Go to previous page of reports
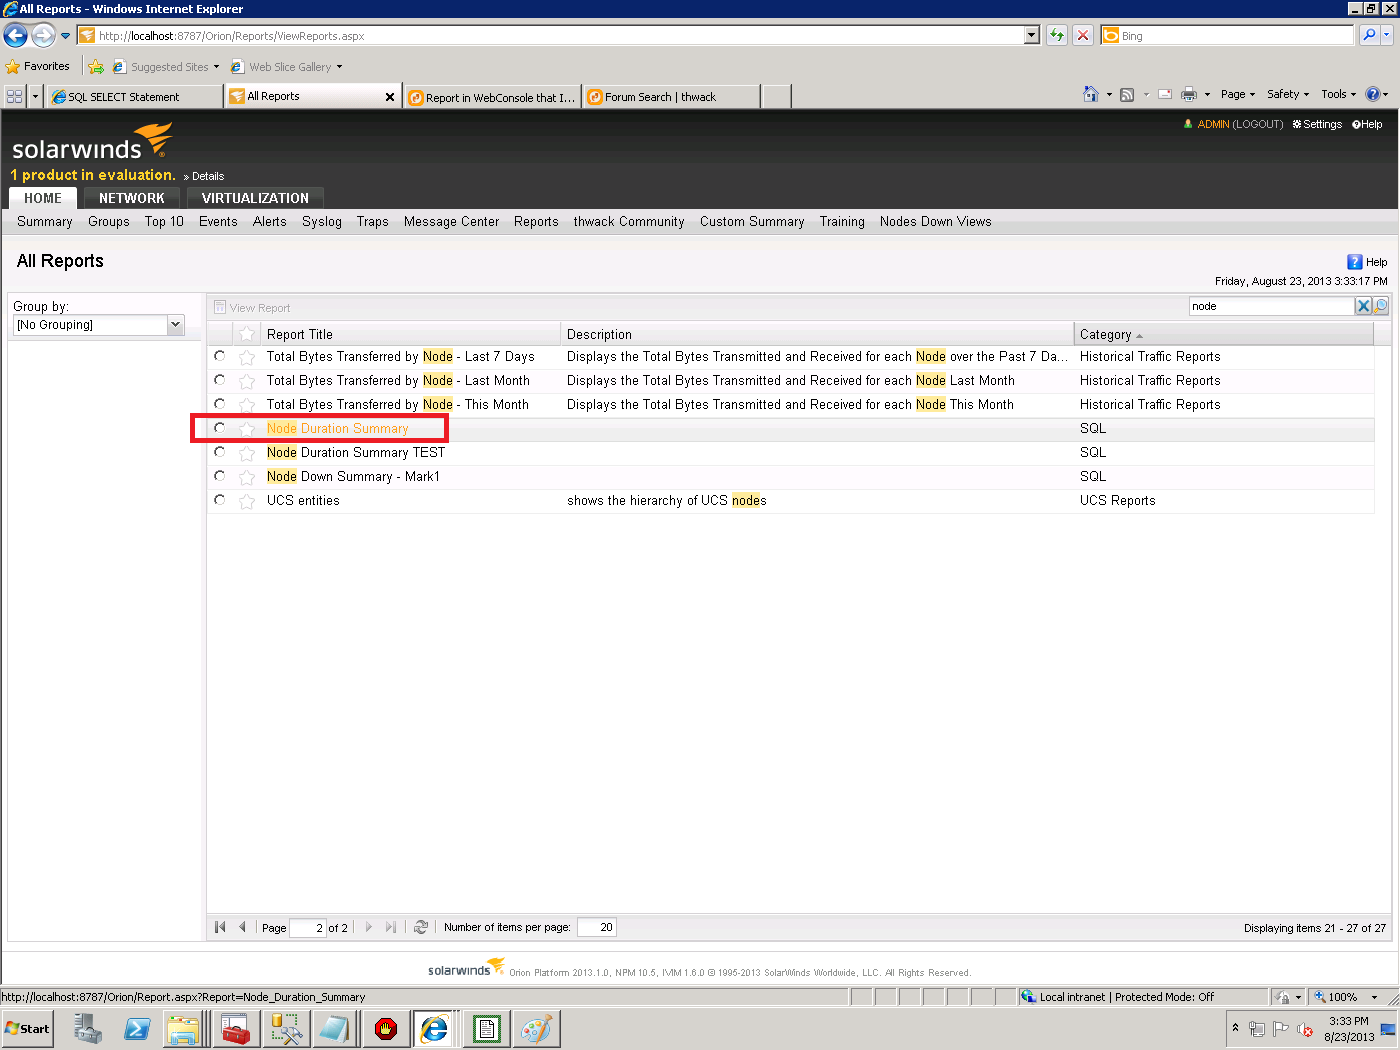Screen dimensions: 1400x1050 (x=242, y=927)
